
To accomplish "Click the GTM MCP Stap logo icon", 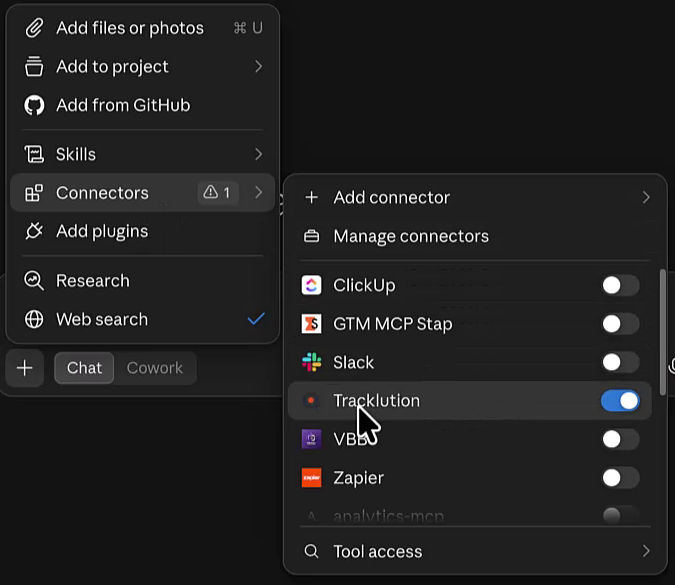I will point(312,324).
